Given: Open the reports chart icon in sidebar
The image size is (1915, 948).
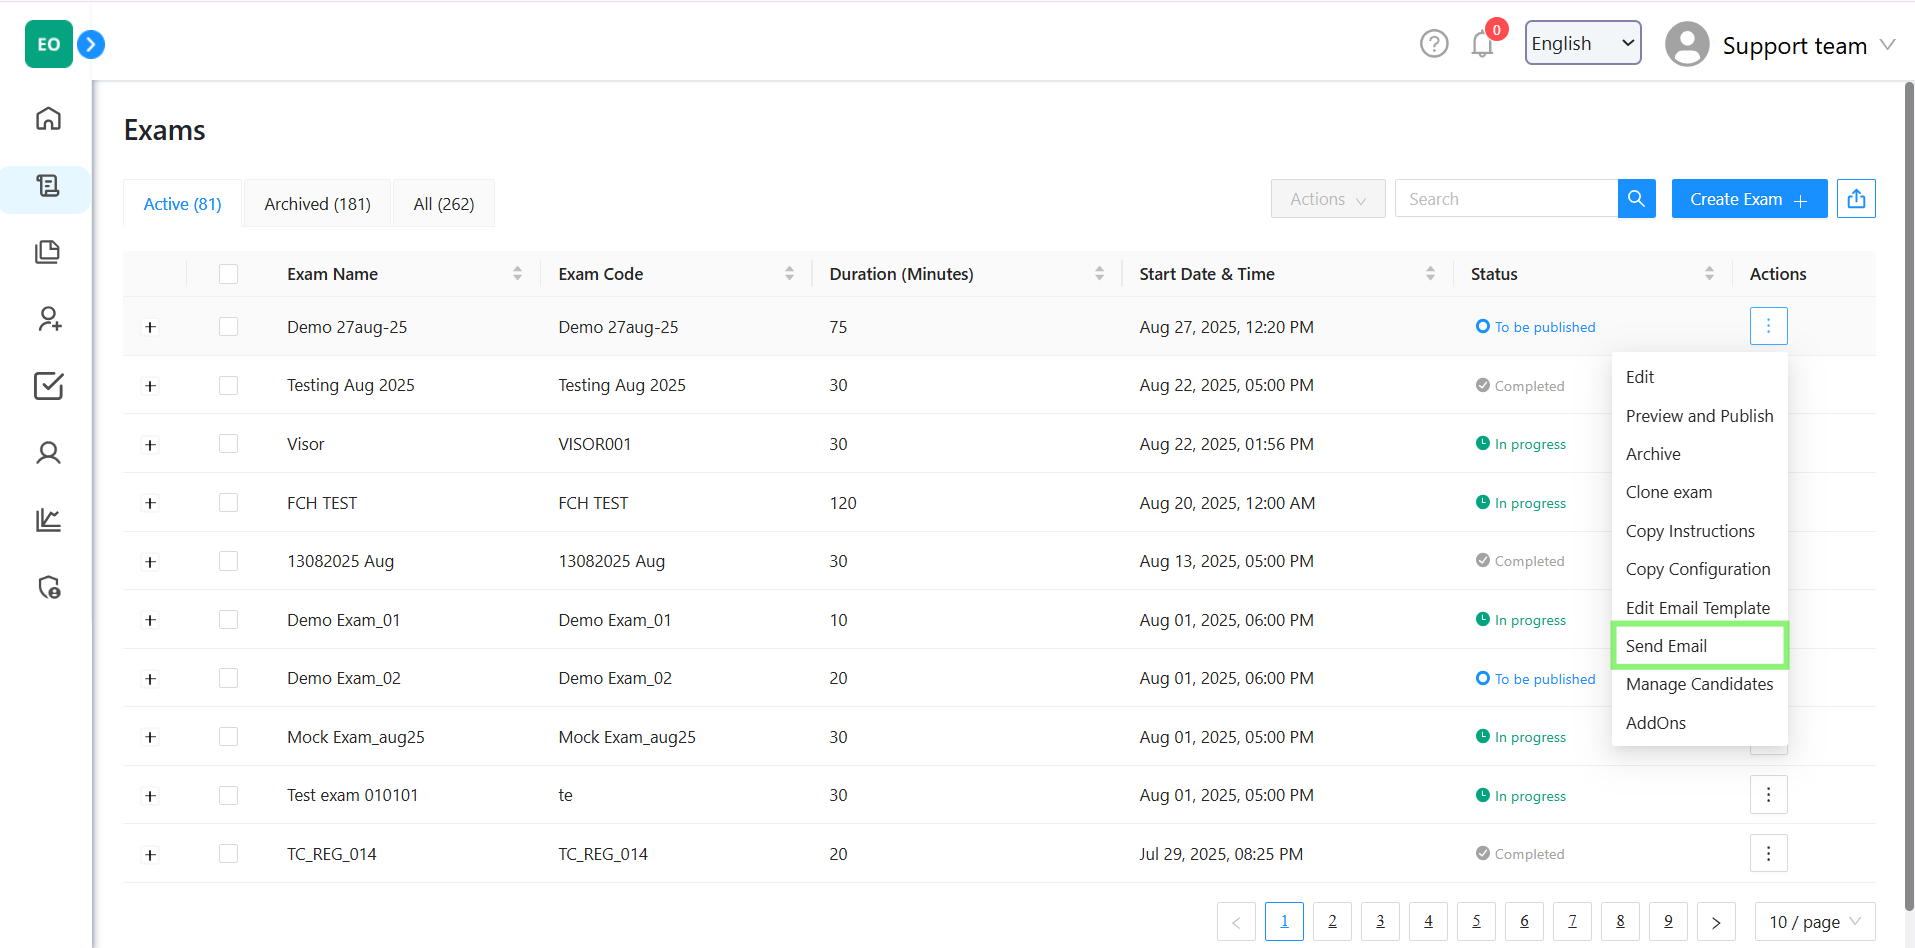Looking at the screenshot, I should [x=48, y=520].
